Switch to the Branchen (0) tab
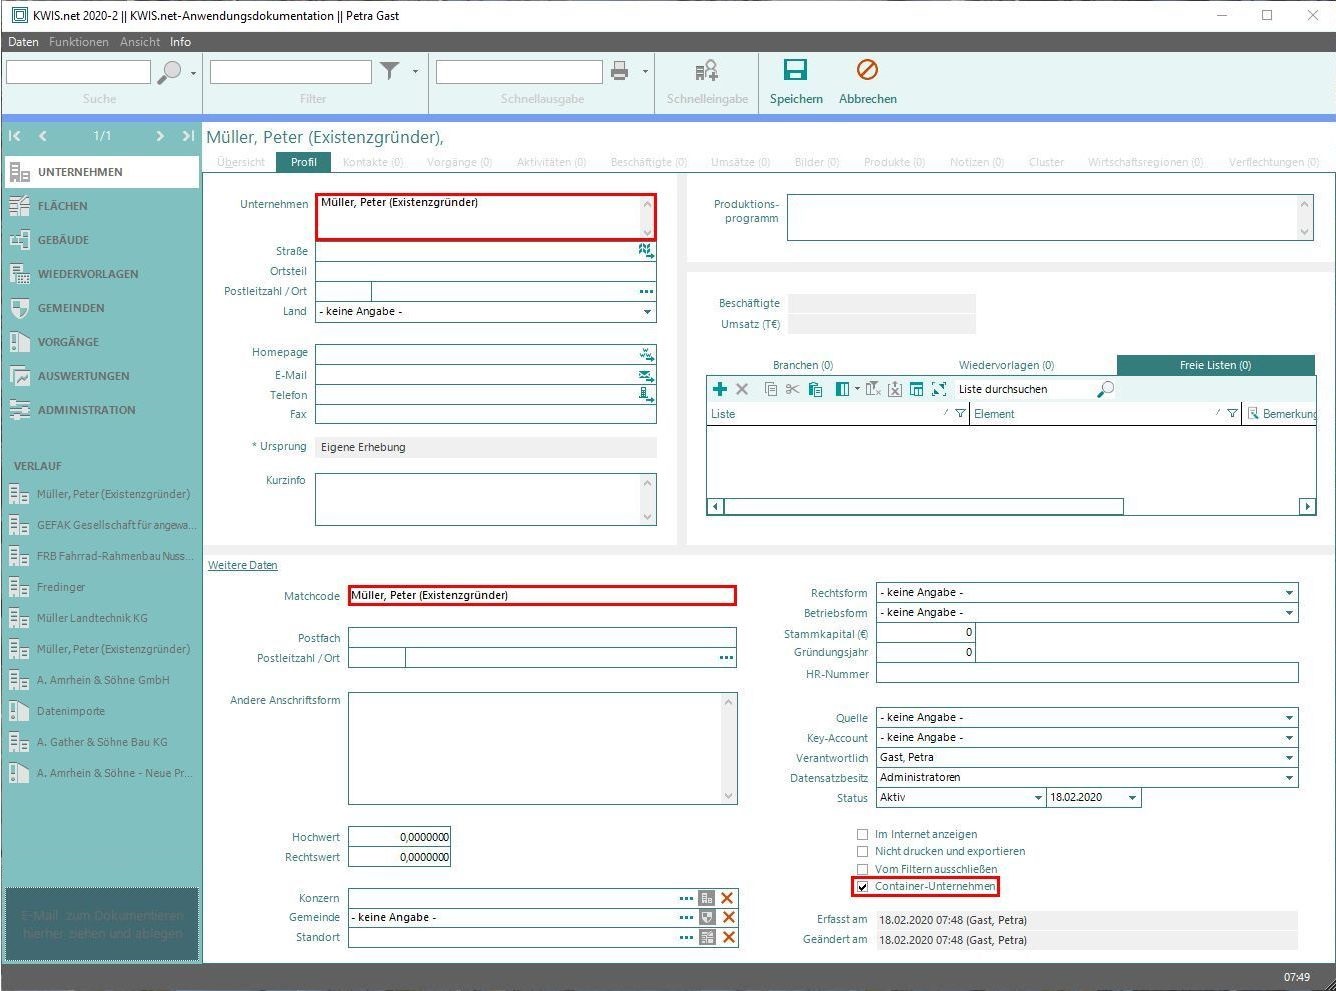Screen dimensions: 1336x991 coord(802,365)
